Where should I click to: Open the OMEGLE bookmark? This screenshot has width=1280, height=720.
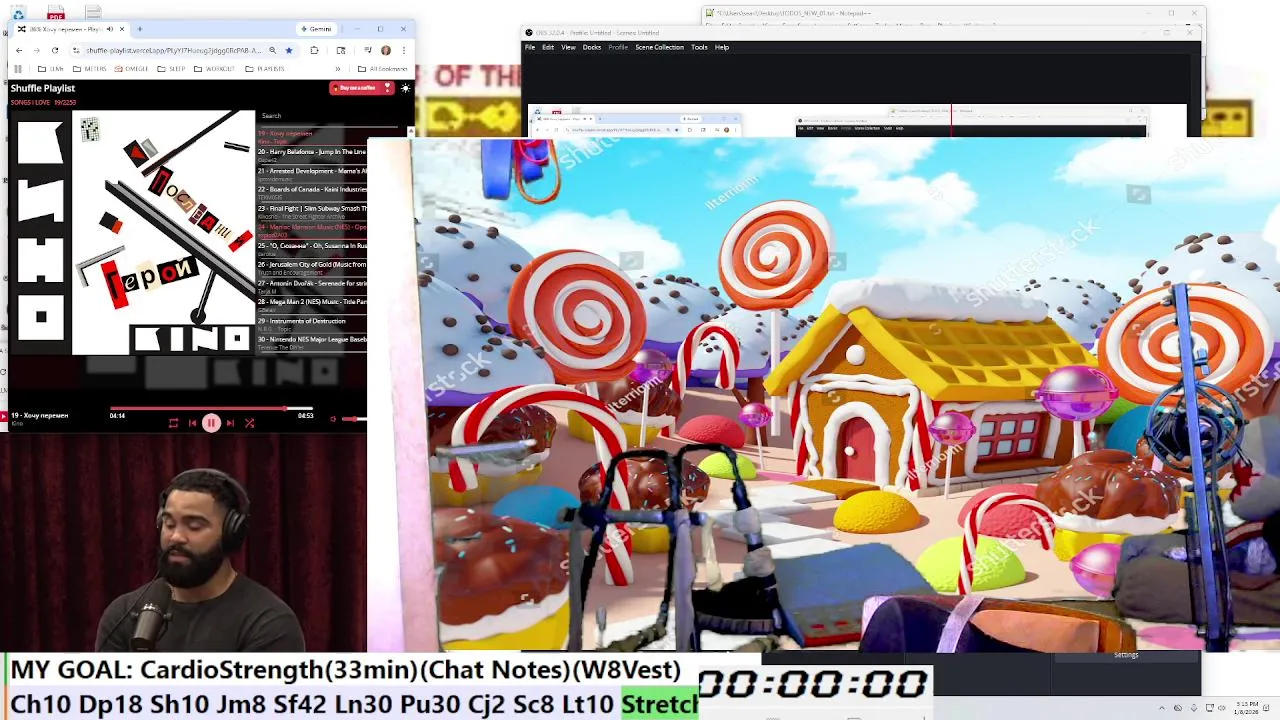tap(132, 69)
